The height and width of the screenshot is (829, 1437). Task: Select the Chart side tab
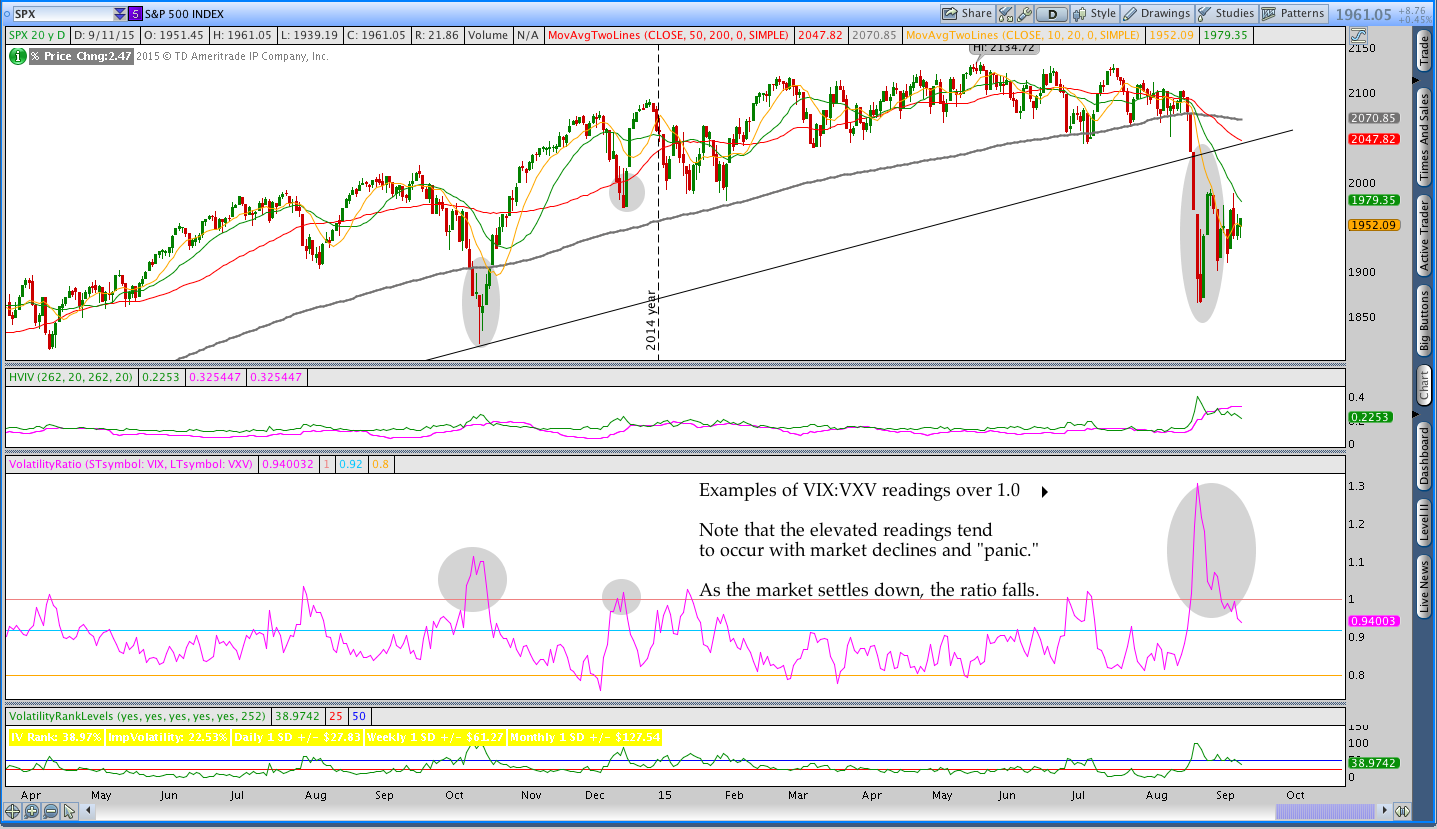[1425, 385]
